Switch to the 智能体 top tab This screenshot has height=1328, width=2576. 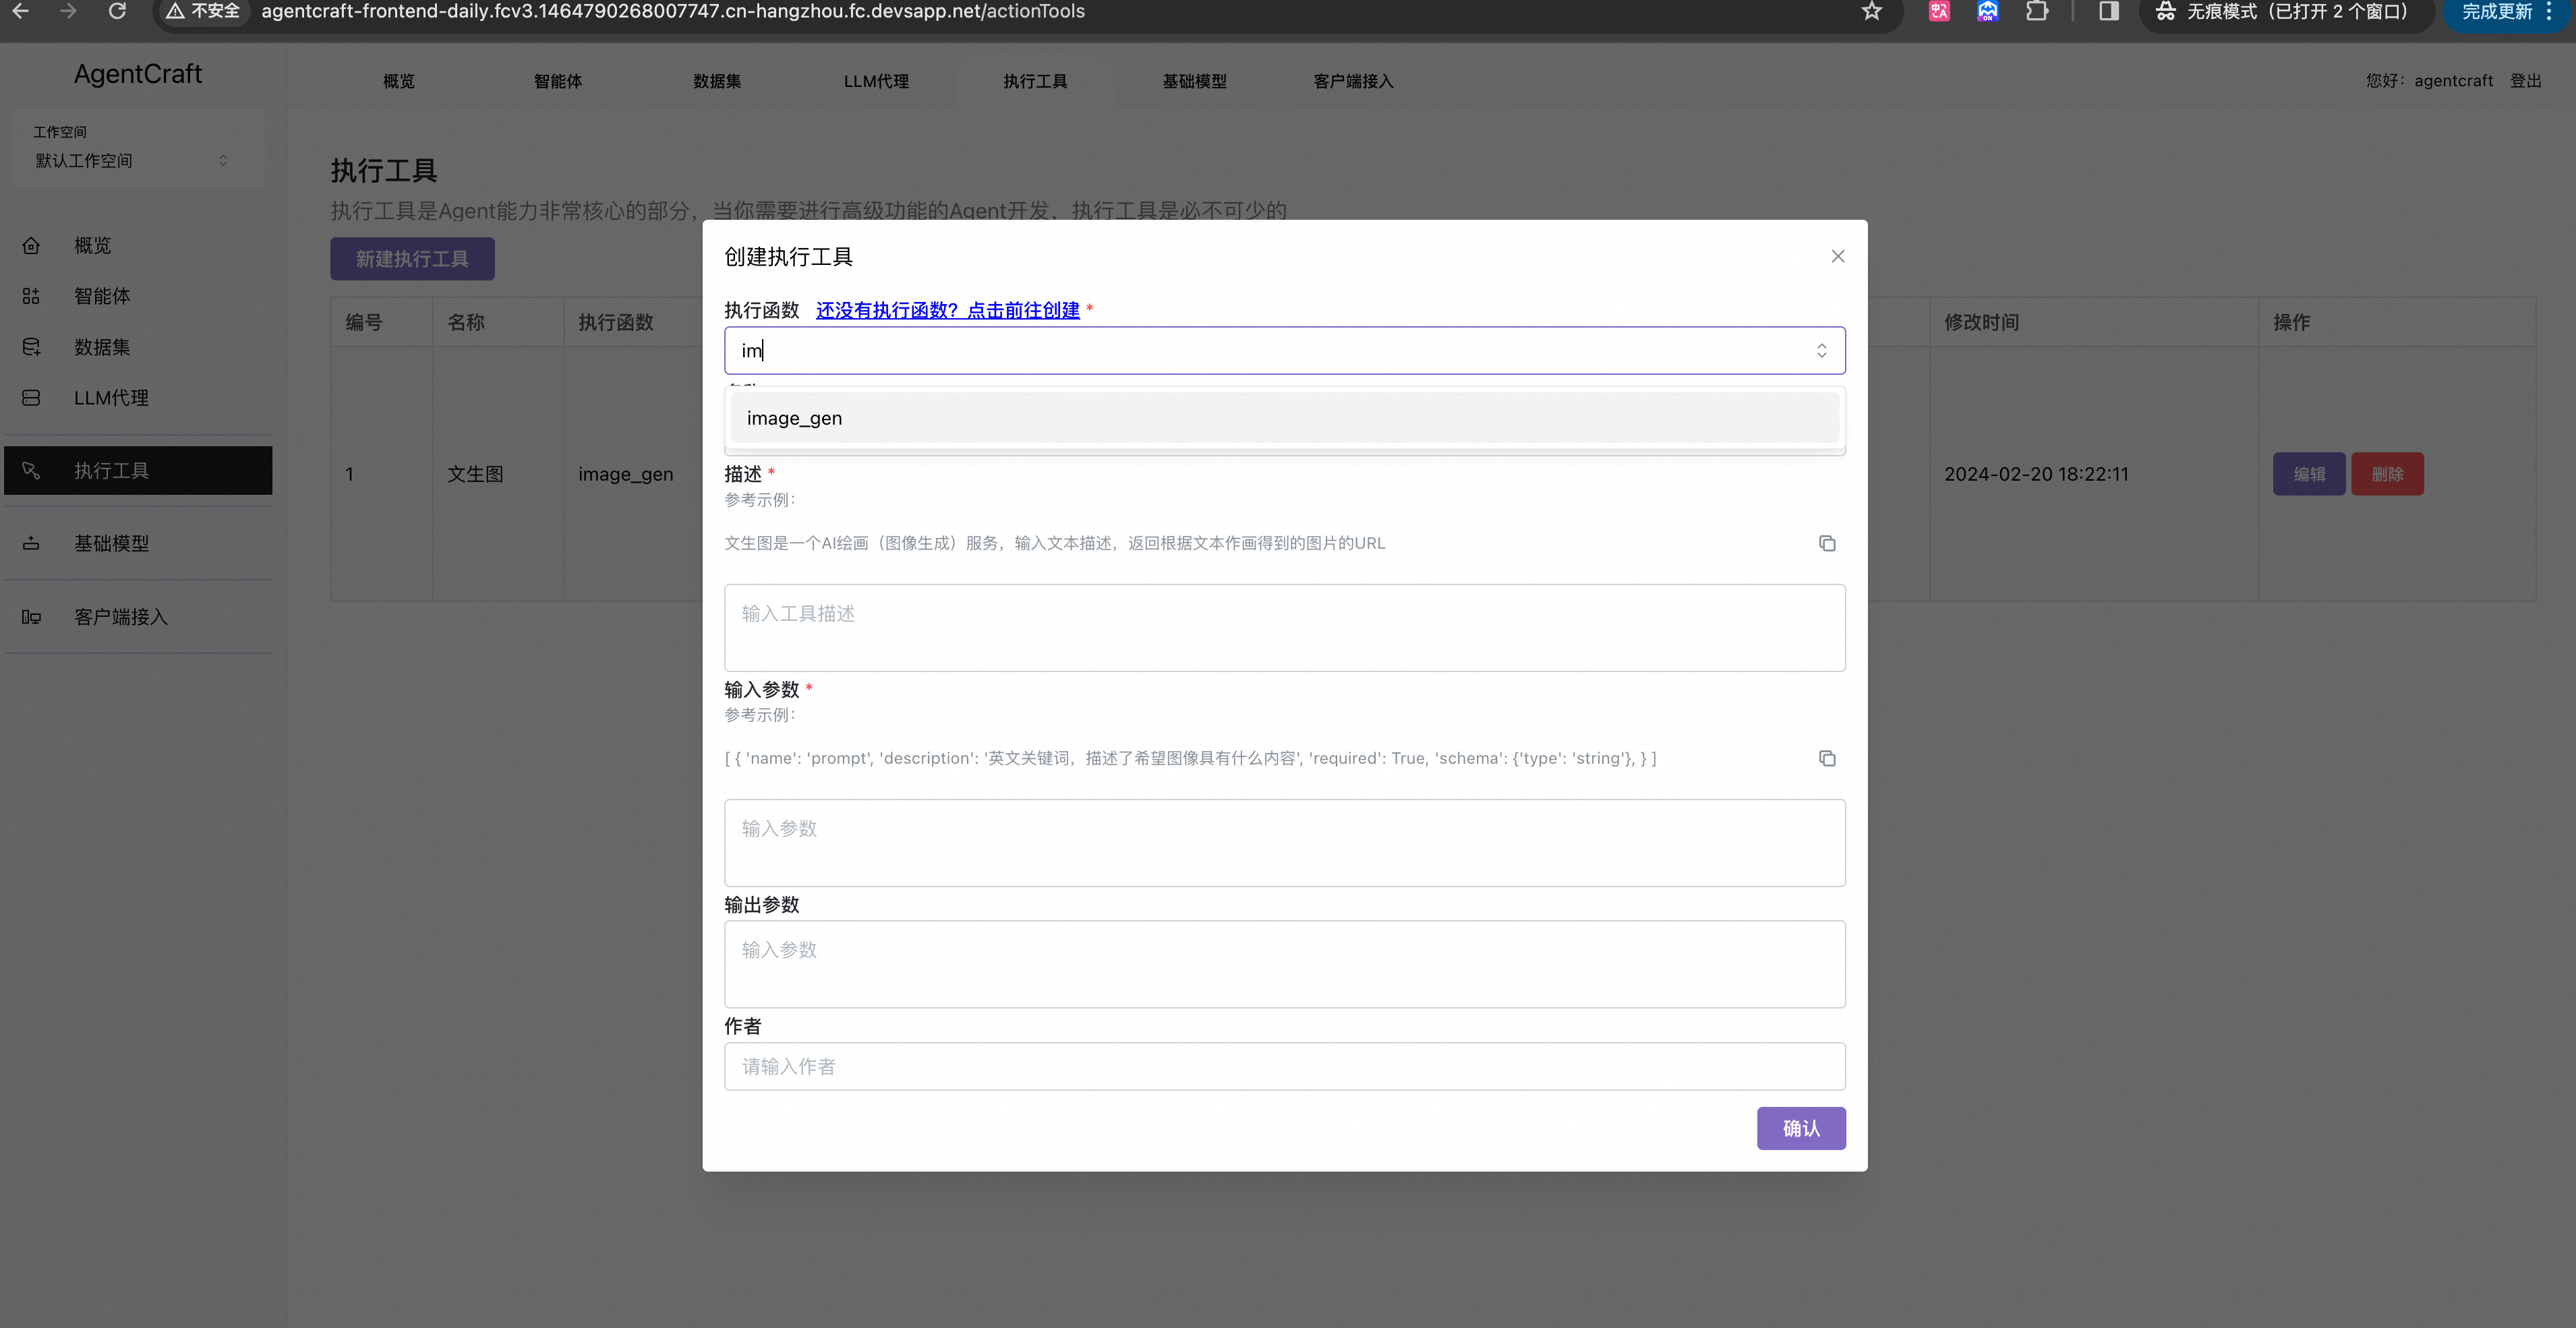click(558, 81)
